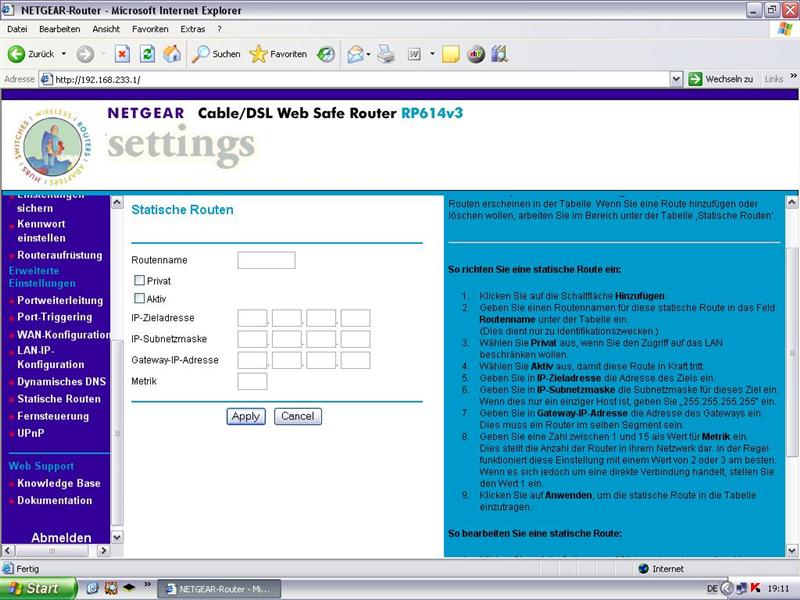Click the Refresh page icon
The width and height of the screenshot is (800, 600).
click(147, 54)
